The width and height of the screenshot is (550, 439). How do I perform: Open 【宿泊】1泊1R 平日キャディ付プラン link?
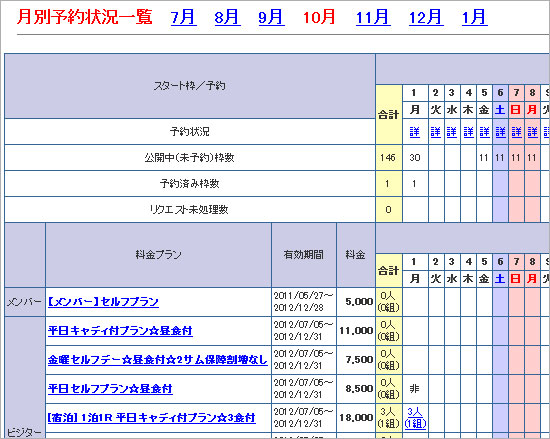pos(151,418)
